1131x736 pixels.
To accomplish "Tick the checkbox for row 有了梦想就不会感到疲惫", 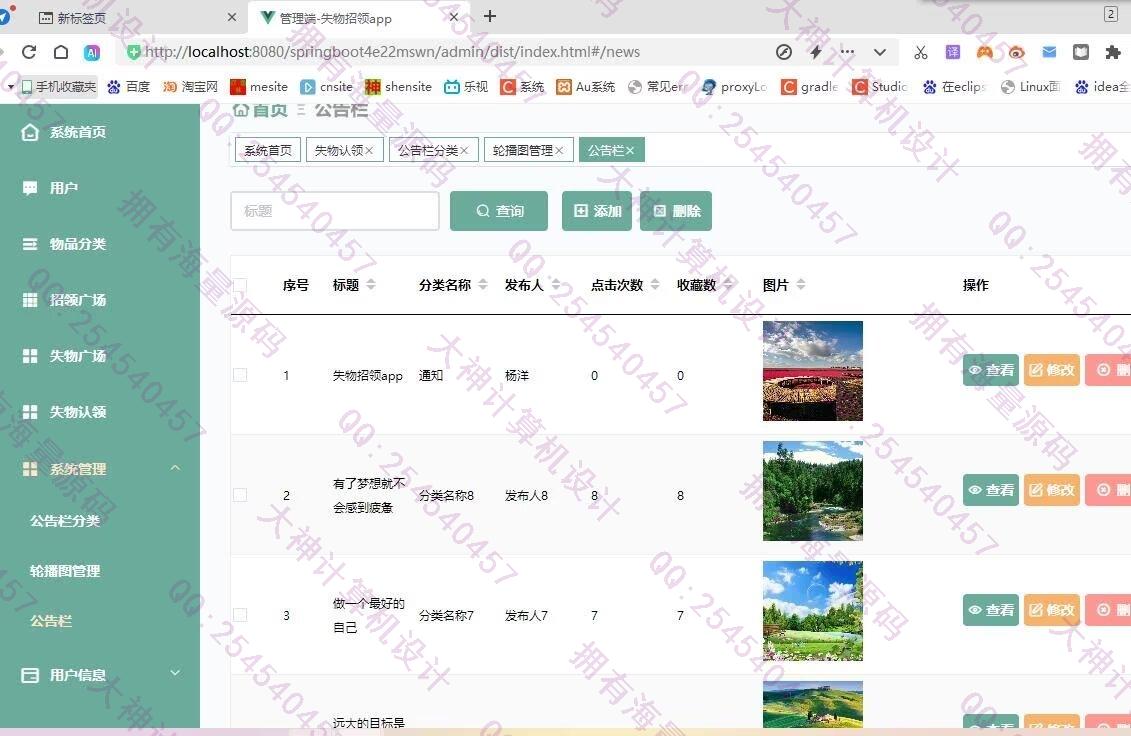I will tap(240, 495).
